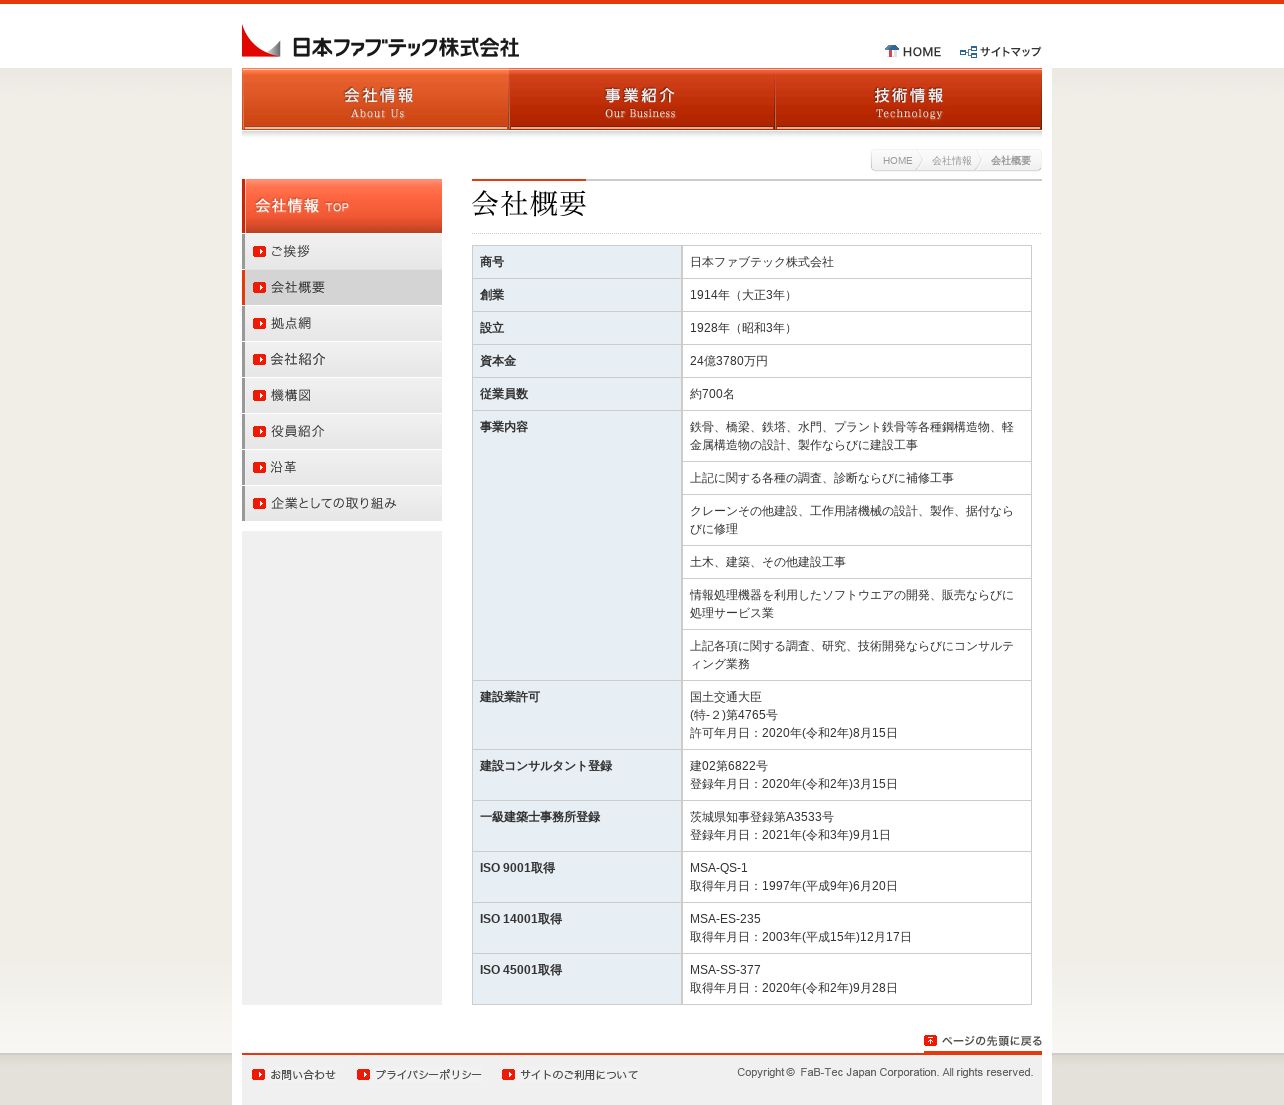Viewport: 1284px width, 1105px height.
Task: Click the arrow icon beside お問い合わせ
Action: coord(259,1075)
